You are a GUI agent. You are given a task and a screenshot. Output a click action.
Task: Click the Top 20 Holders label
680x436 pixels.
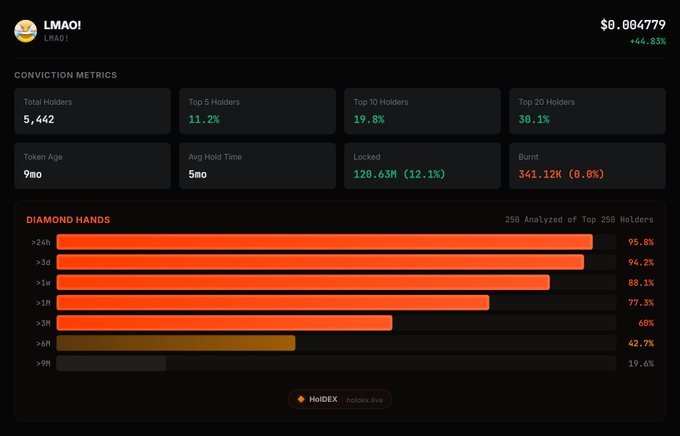point(546,102)
